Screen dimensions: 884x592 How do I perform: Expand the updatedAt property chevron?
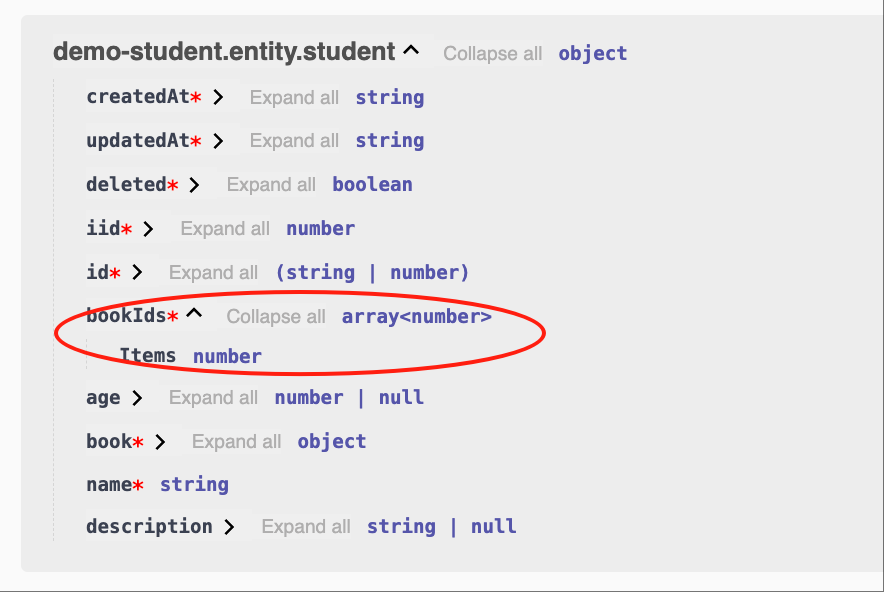(x=218, y=142)
